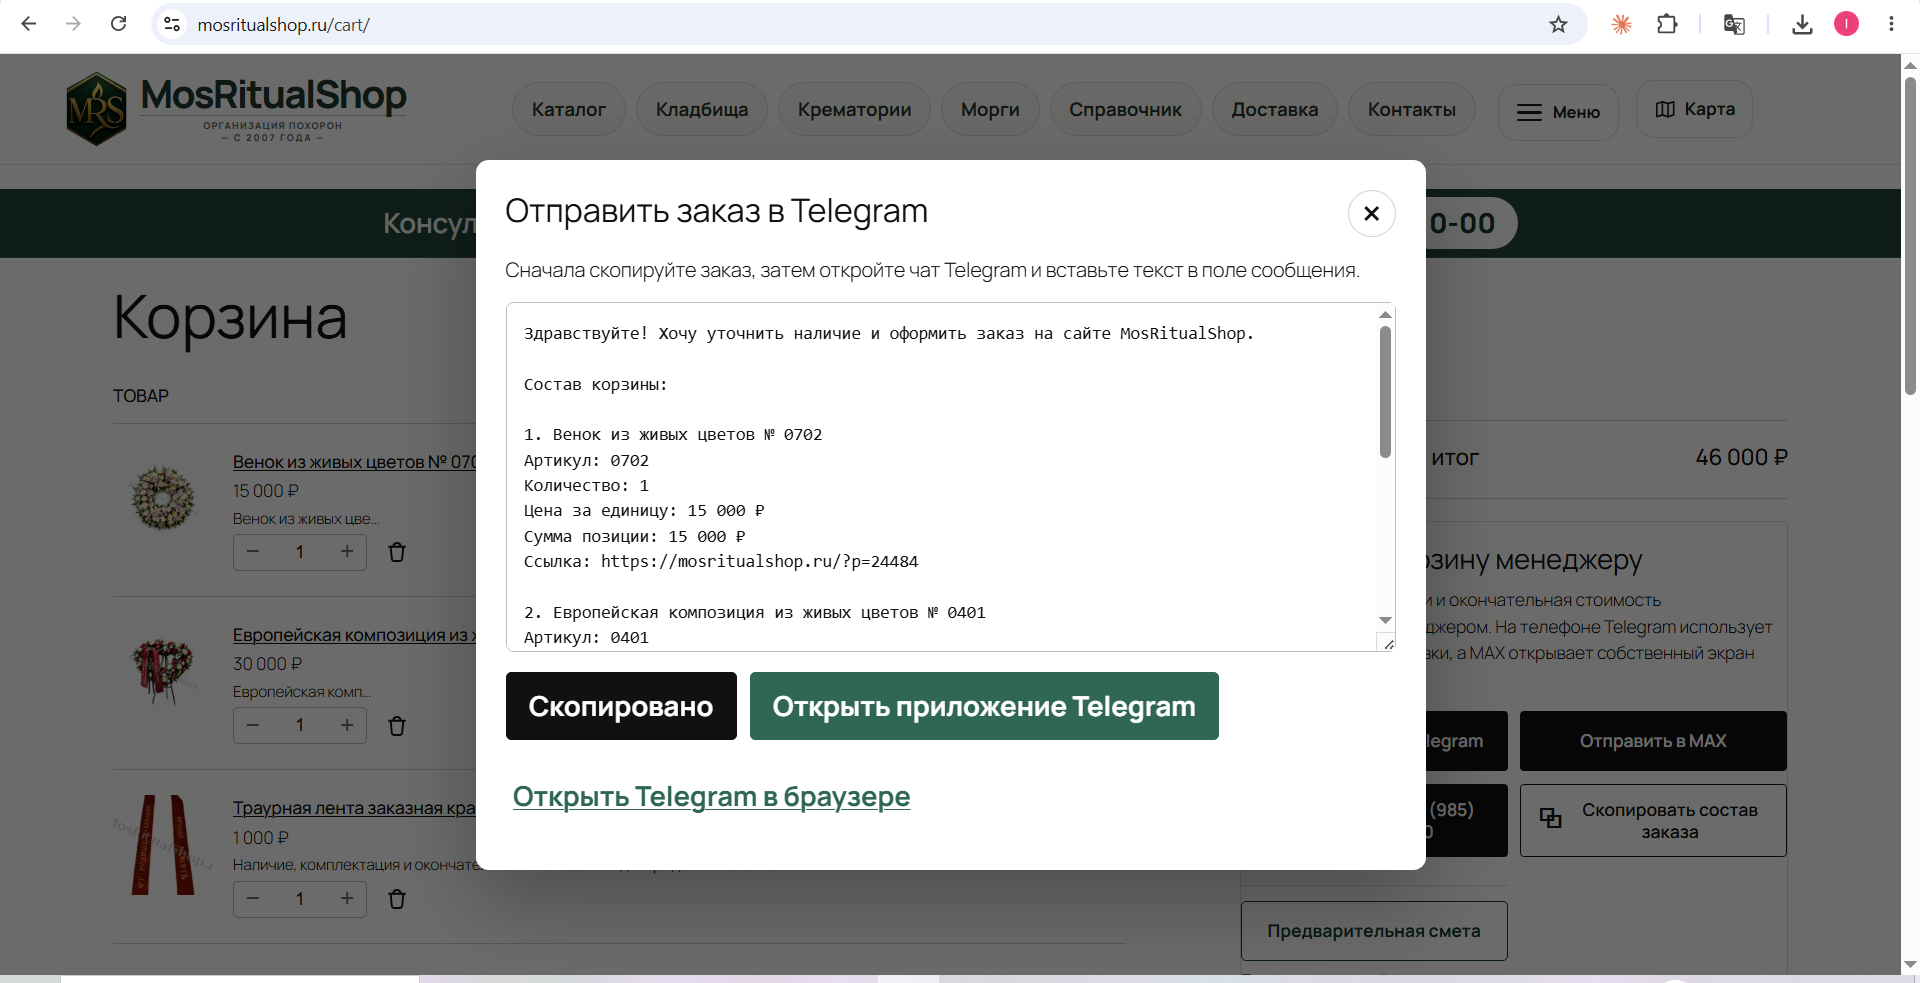Open the Доставка menu item
Viewport: 1920px width, 983px height.
[x=1275, y=110]
